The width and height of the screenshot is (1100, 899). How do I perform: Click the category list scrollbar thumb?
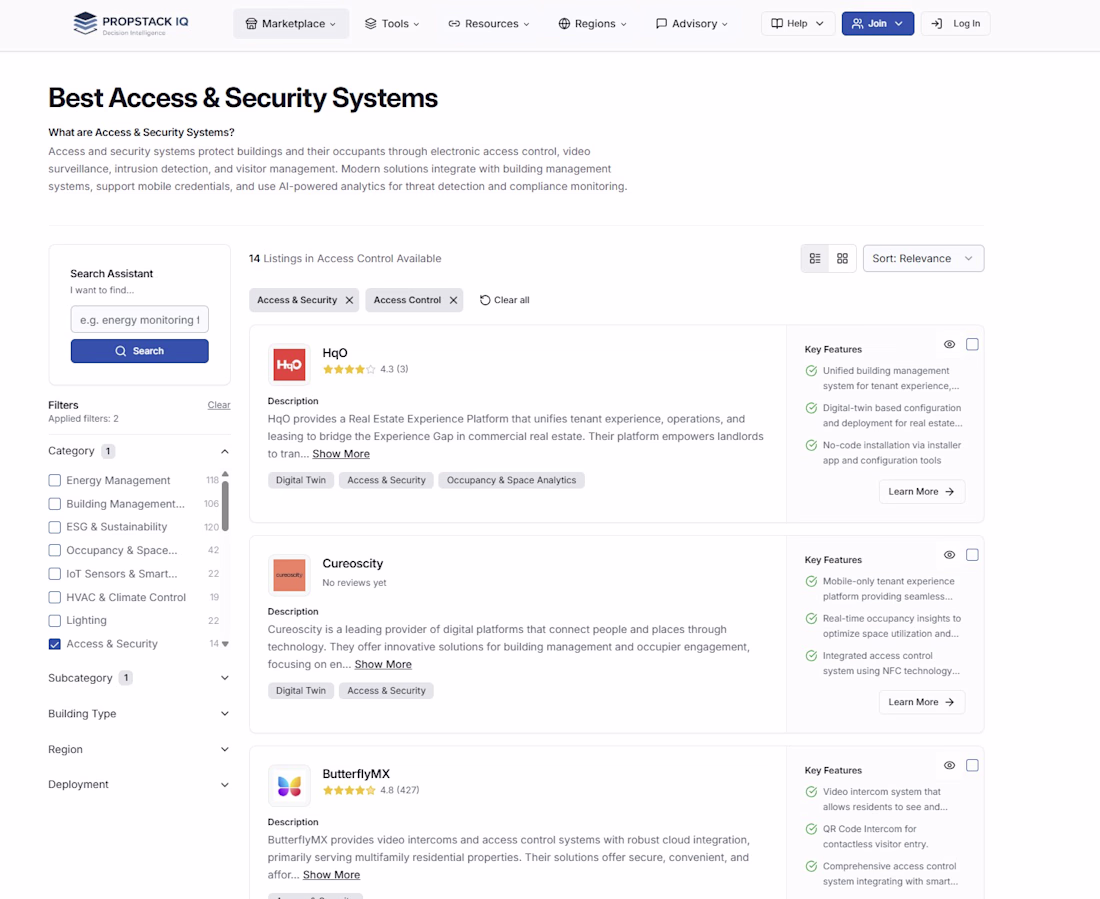225,505
